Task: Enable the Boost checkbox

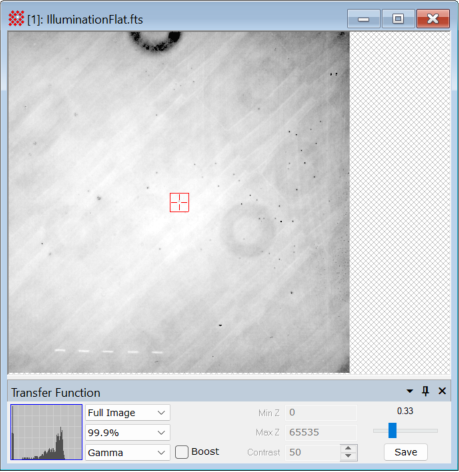Action: click(182, 452)
